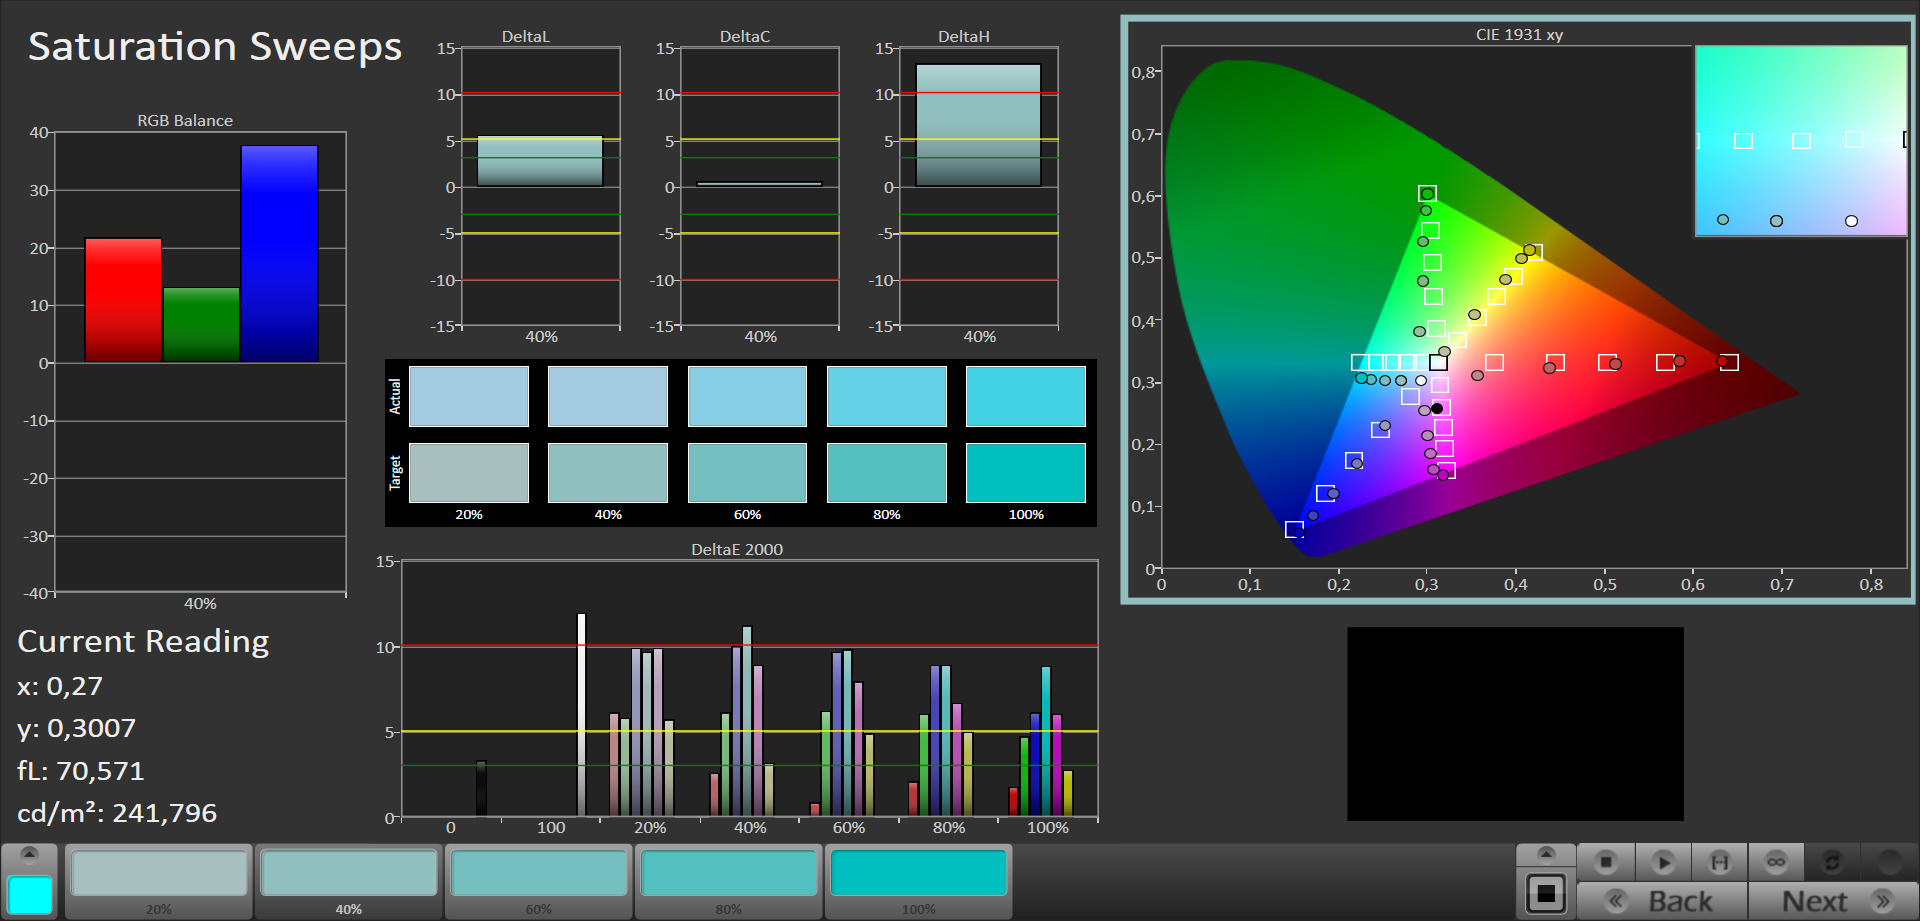Viewport: 1920px width, 921px height.
Task: Click the tall white 100 bar in DeltaE 2000 chart
Action: coord(581,714)
